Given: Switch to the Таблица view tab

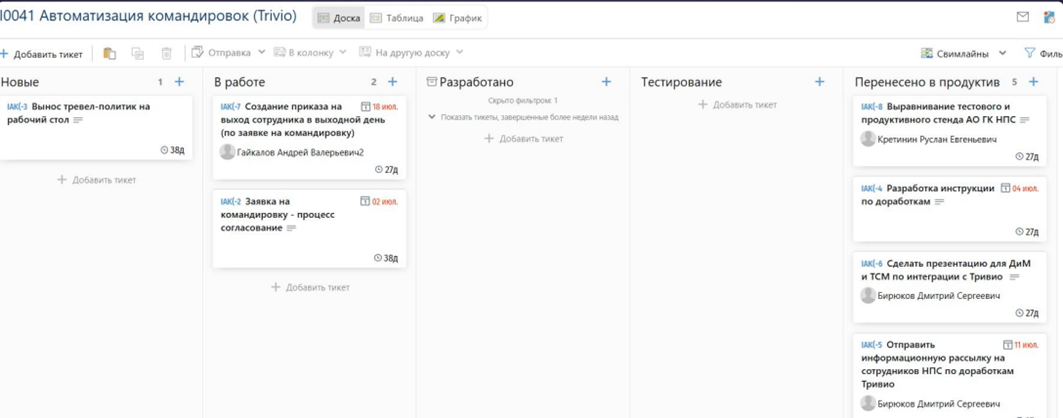Looking at the screenshot, I should click(x=397, y=18).
